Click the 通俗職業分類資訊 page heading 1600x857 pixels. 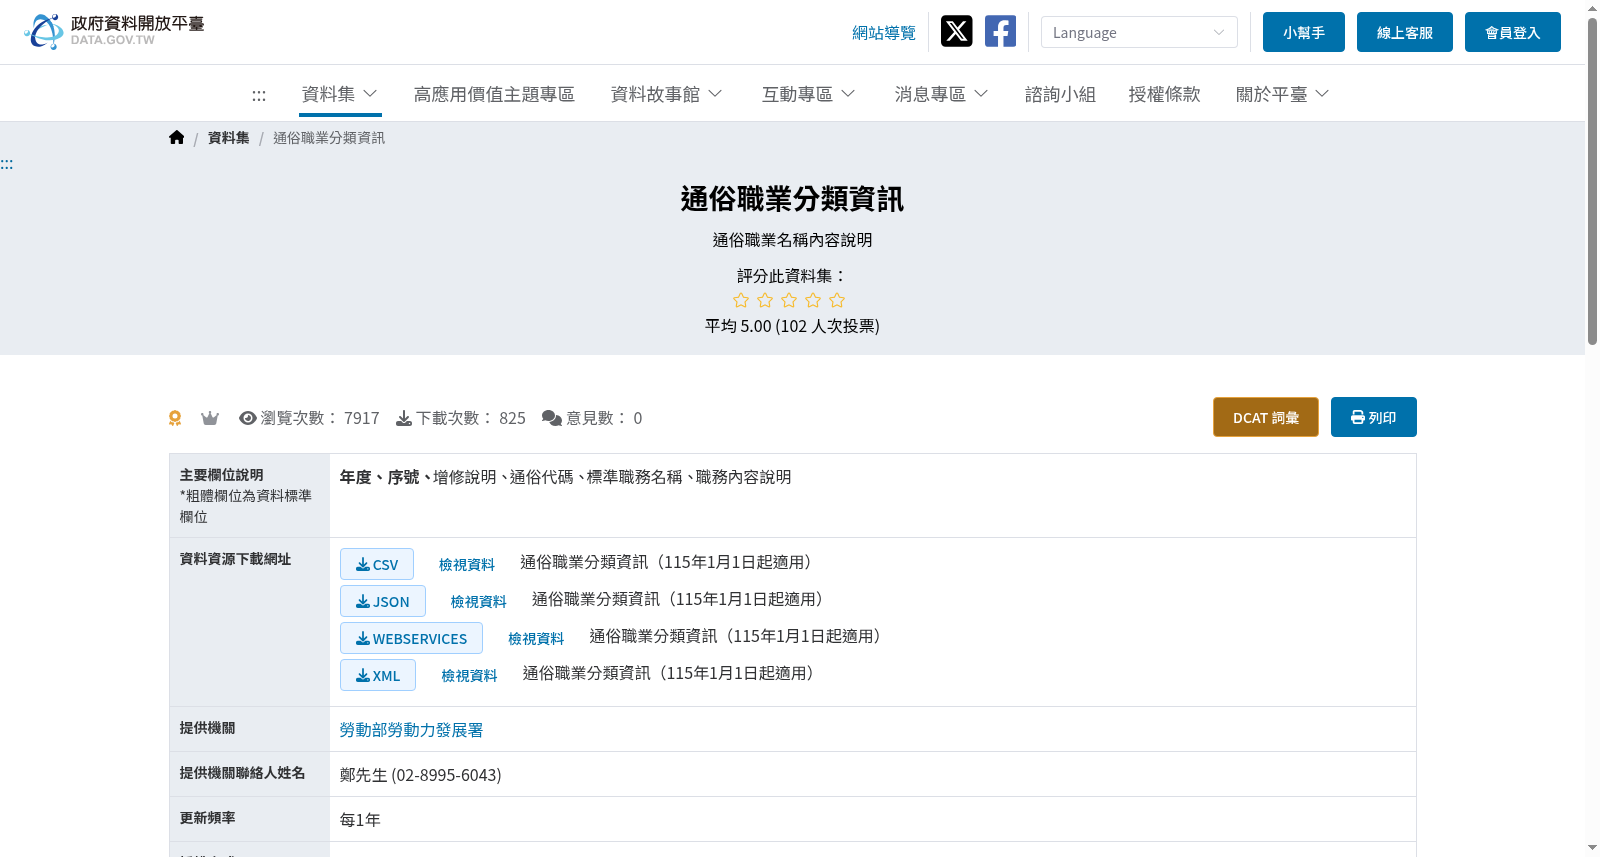792,199
